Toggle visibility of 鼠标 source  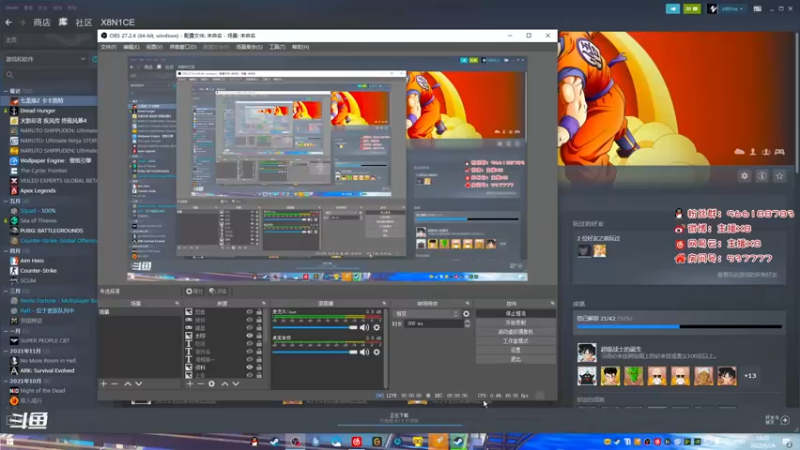(x=249, y=320)
